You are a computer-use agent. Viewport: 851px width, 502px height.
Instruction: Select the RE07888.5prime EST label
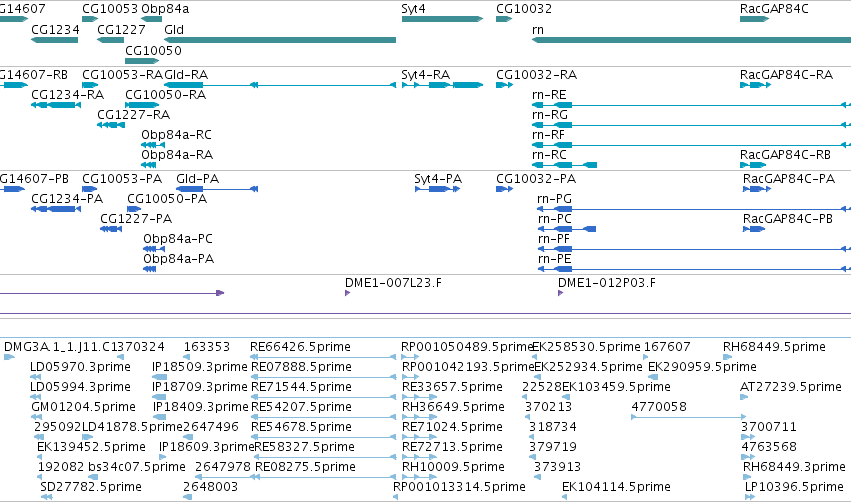pyautogui.click(x=301, y=367)
